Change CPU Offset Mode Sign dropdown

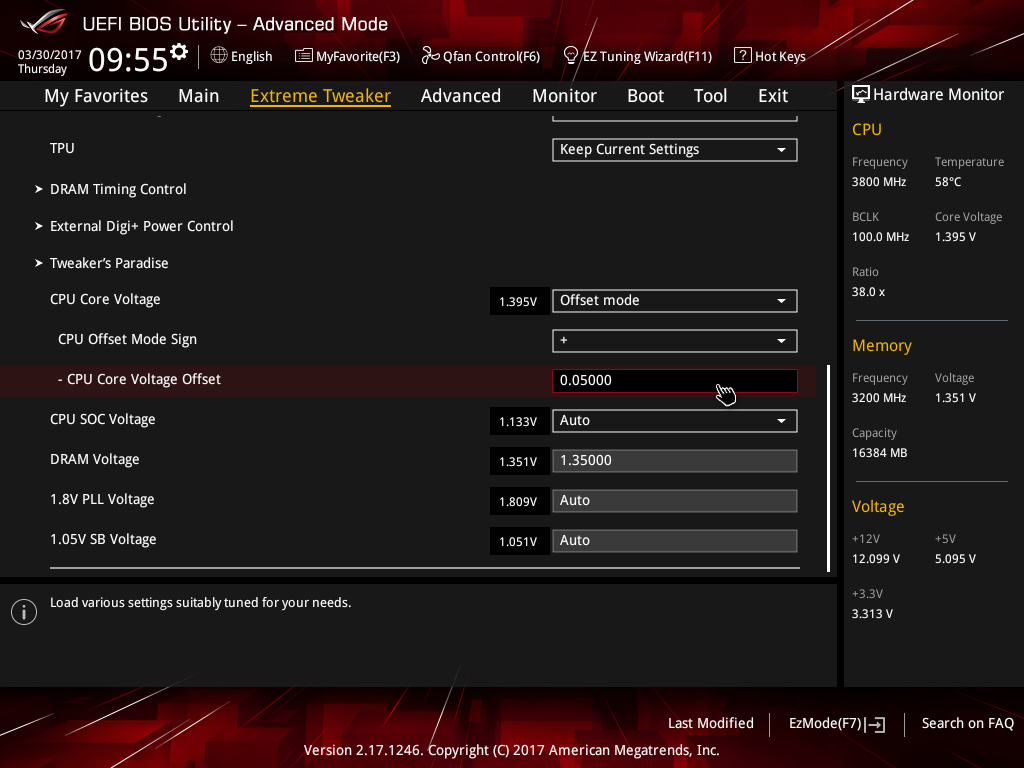[x=674, y=341]
